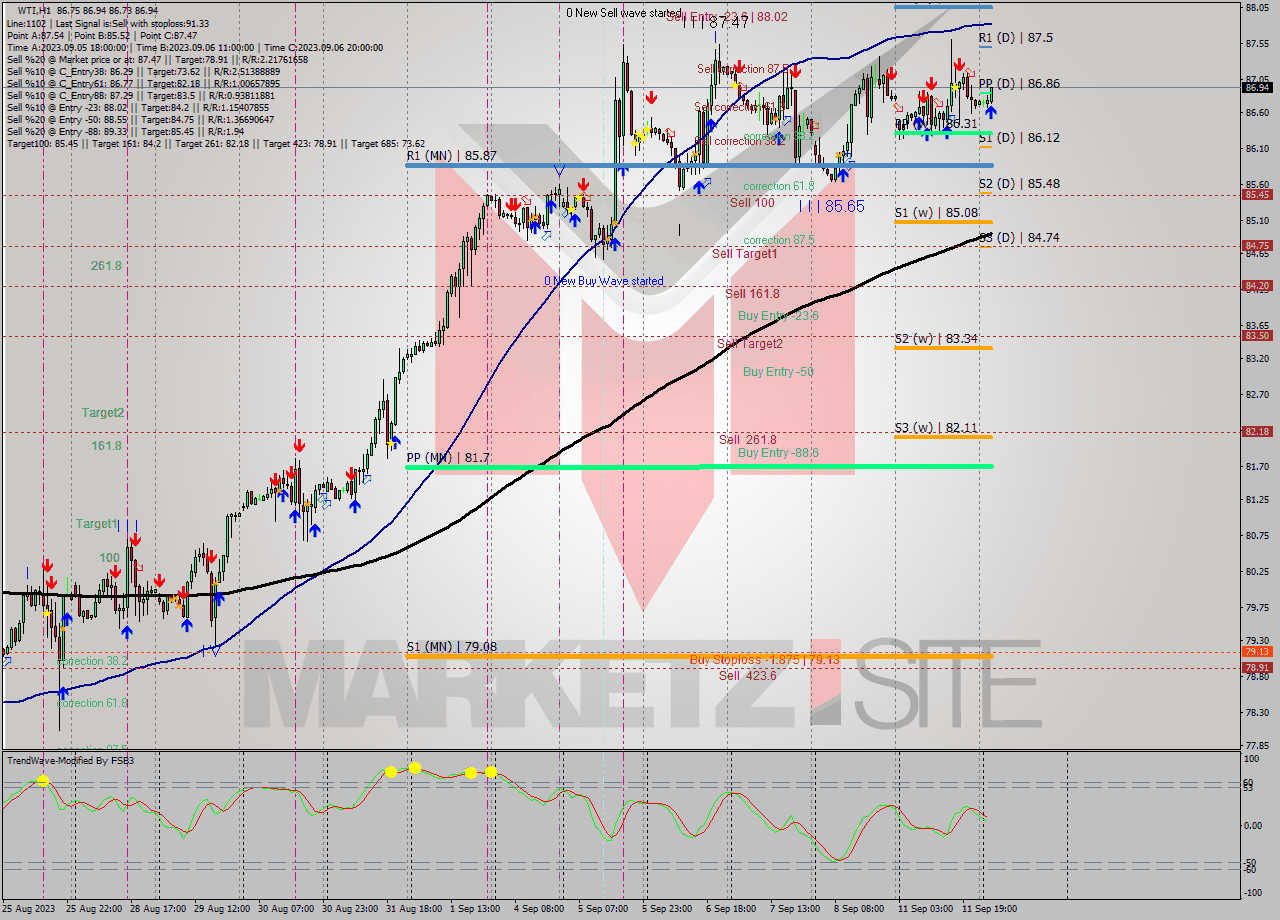Select the 'S1 (D) | 86.12' label
Screen dimensions: 1280x920
pos(1019,137)
